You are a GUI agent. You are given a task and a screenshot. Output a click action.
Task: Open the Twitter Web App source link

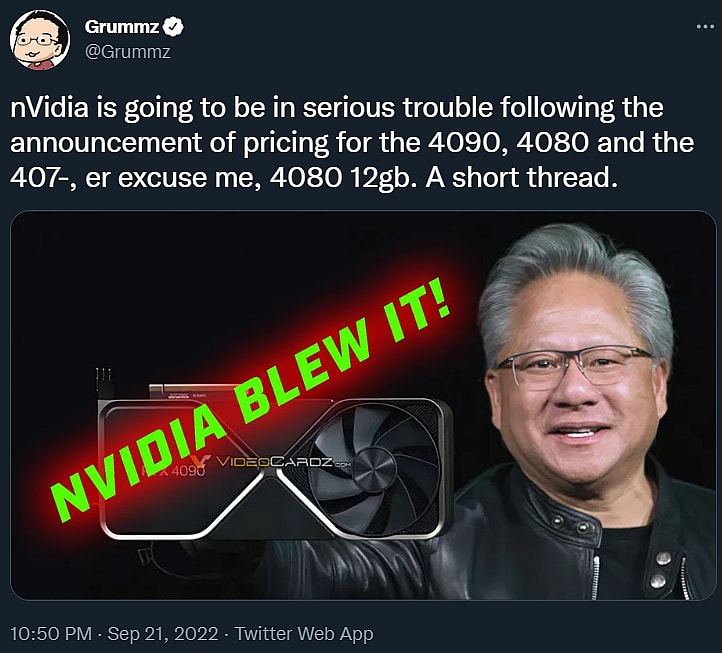[x=304, y=634]
